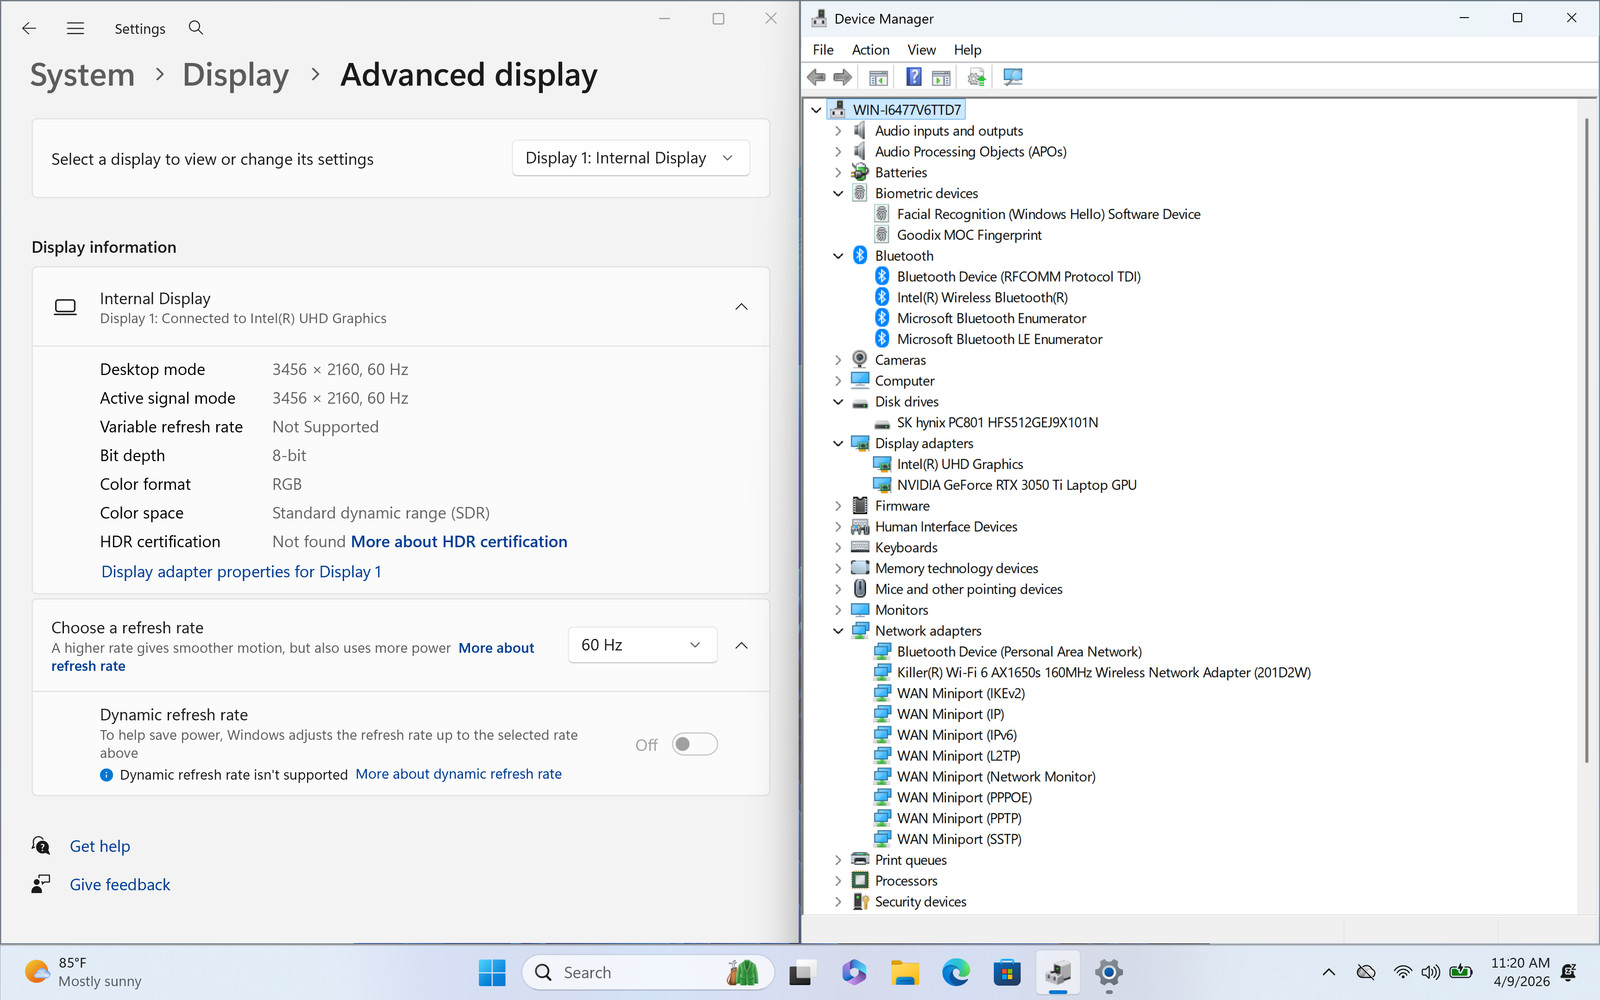Collapse the Display adapters node
This screenshot has height=1000, width=1600.
(x=838, y=443)
